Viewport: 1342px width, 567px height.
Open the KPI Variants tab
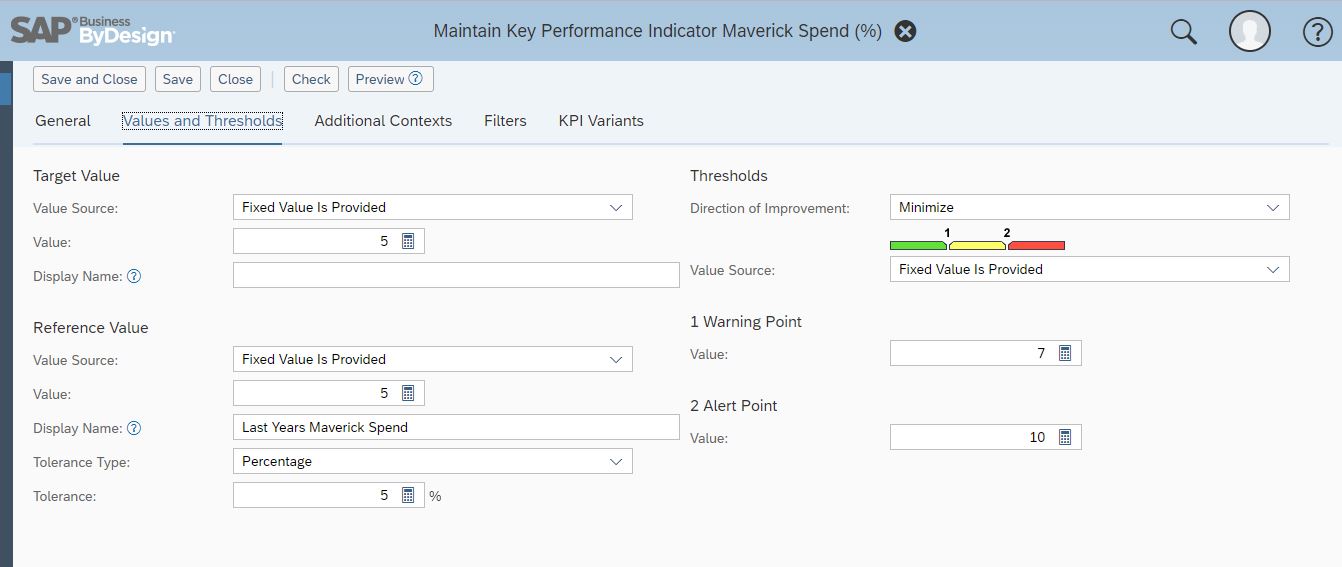tap(601, 121)
